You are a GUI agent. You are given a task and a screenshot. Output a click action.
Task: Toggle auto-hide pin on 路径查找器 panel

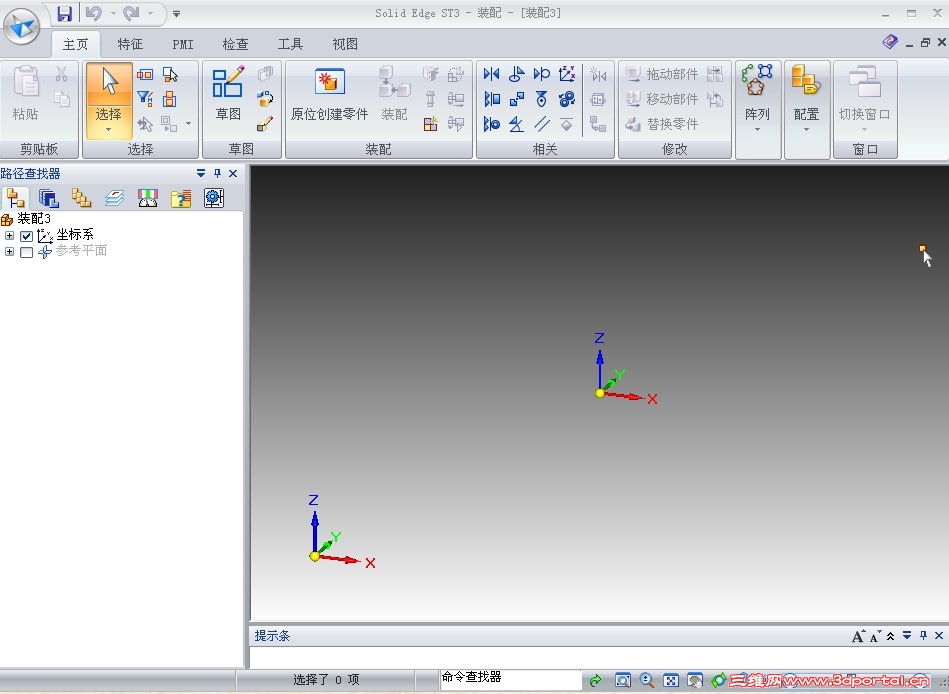click(x=217, y=174)
